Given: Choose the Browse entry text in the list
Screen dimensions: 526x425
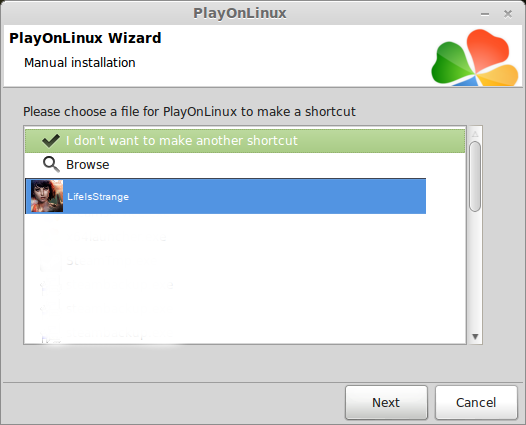Looking at the screenshot, I should [x=88, y=165].
